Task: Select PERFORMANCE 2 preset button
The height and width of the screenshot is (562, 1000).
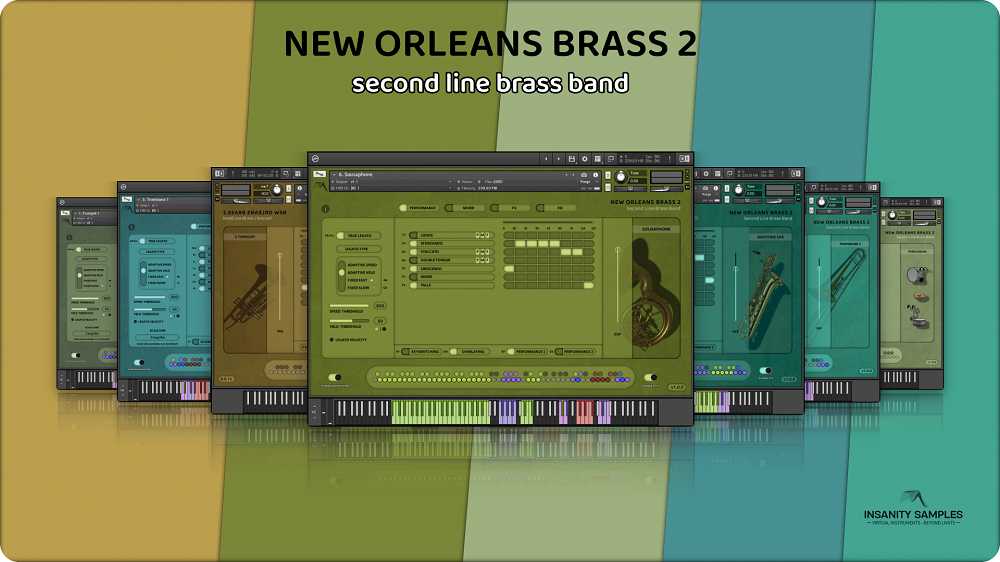Action: point(575,351)
